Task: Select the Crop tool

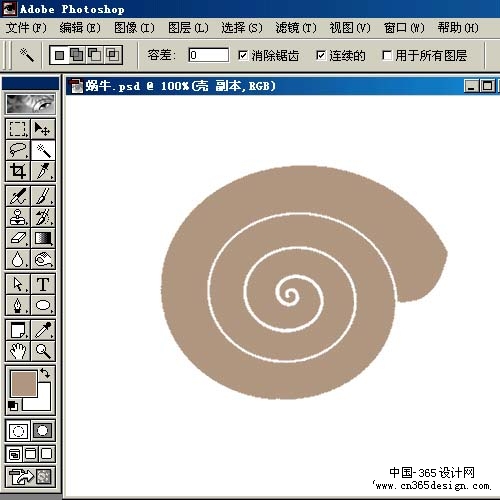Action: (18, 171)
